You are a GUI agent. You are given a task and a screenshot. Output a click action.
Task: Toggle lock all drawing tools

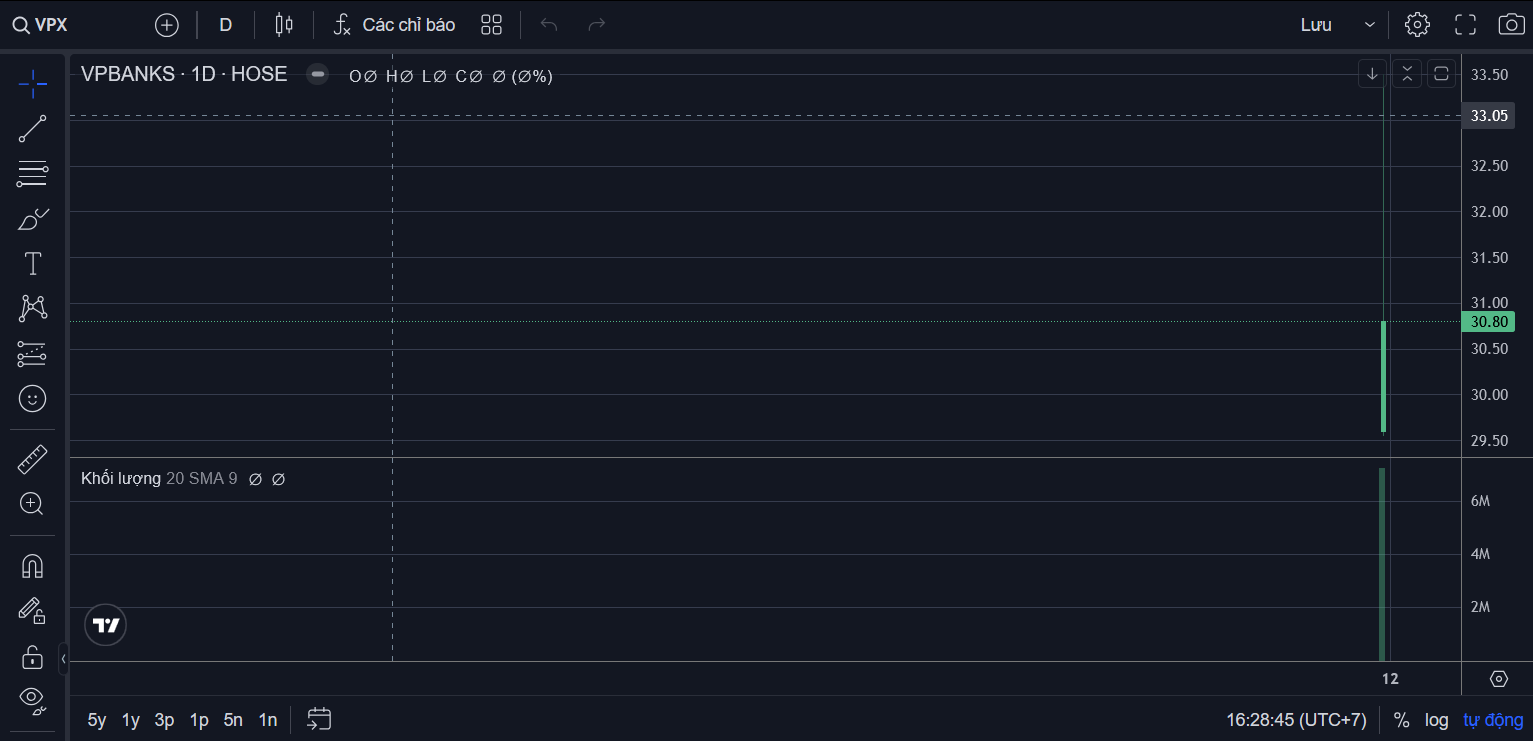click(x=32, y=656)
